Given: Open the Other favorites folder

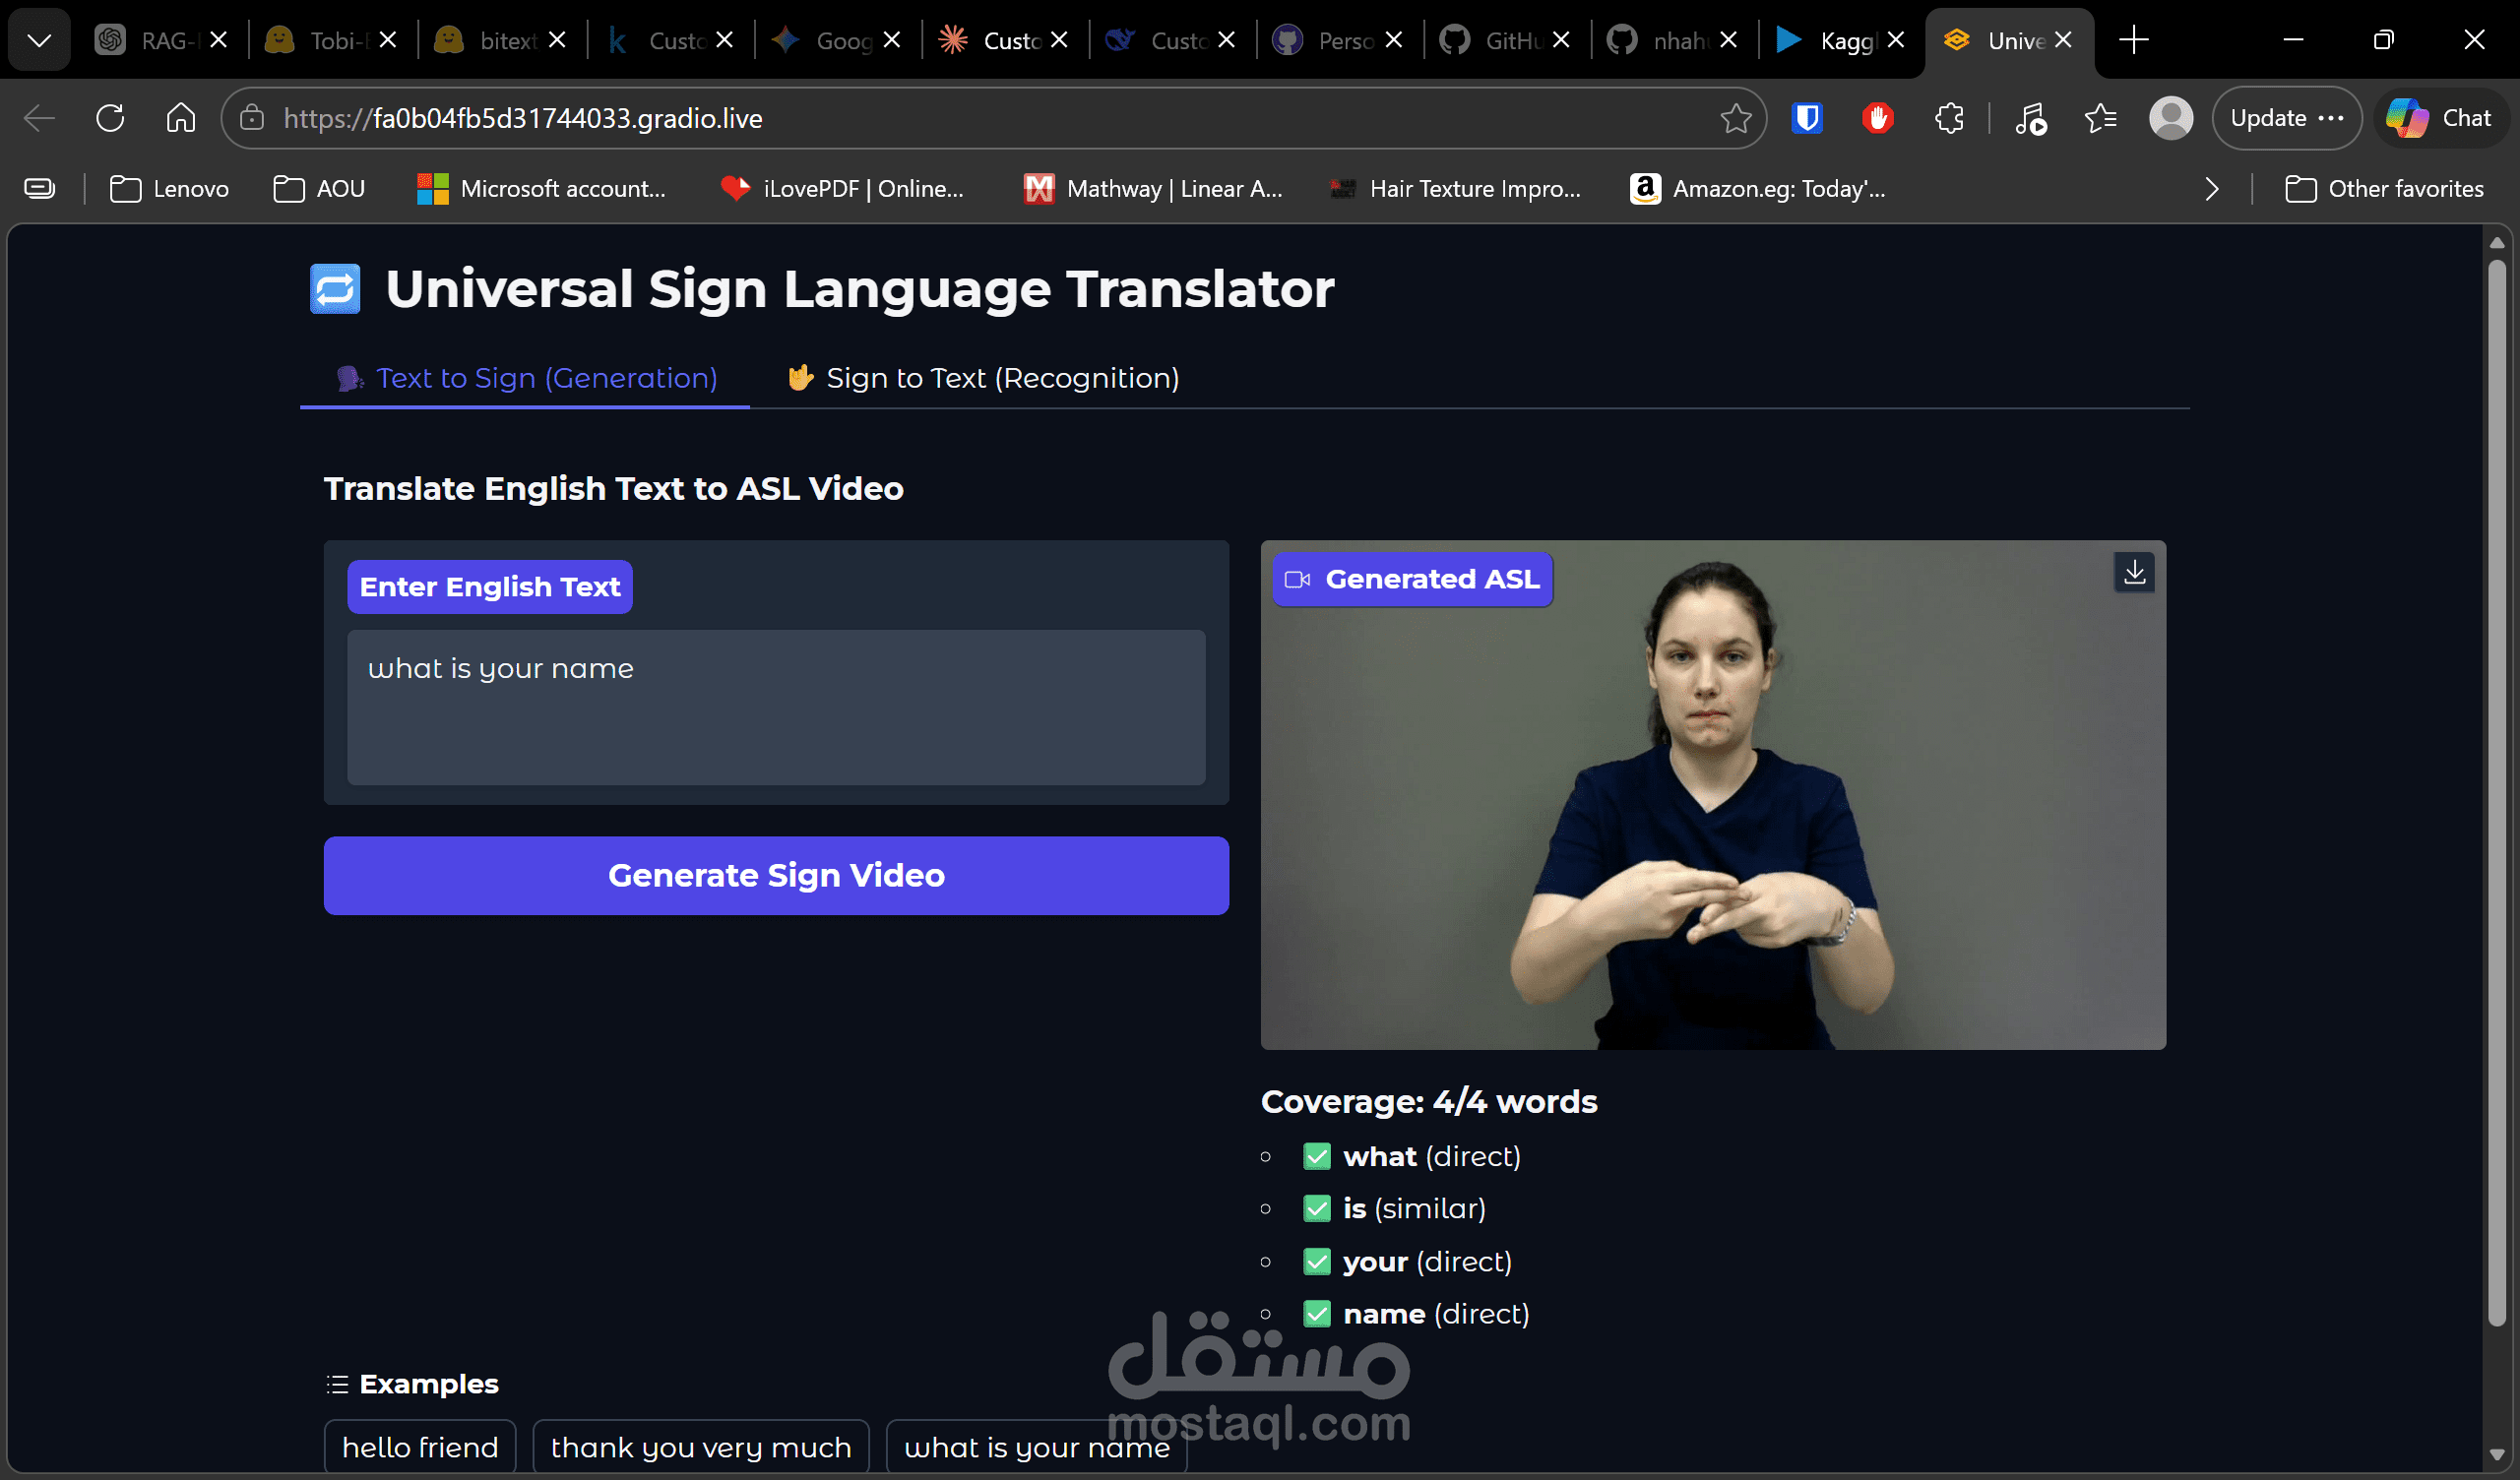Looking at the screenshot, I should [x=2384, y=189].
